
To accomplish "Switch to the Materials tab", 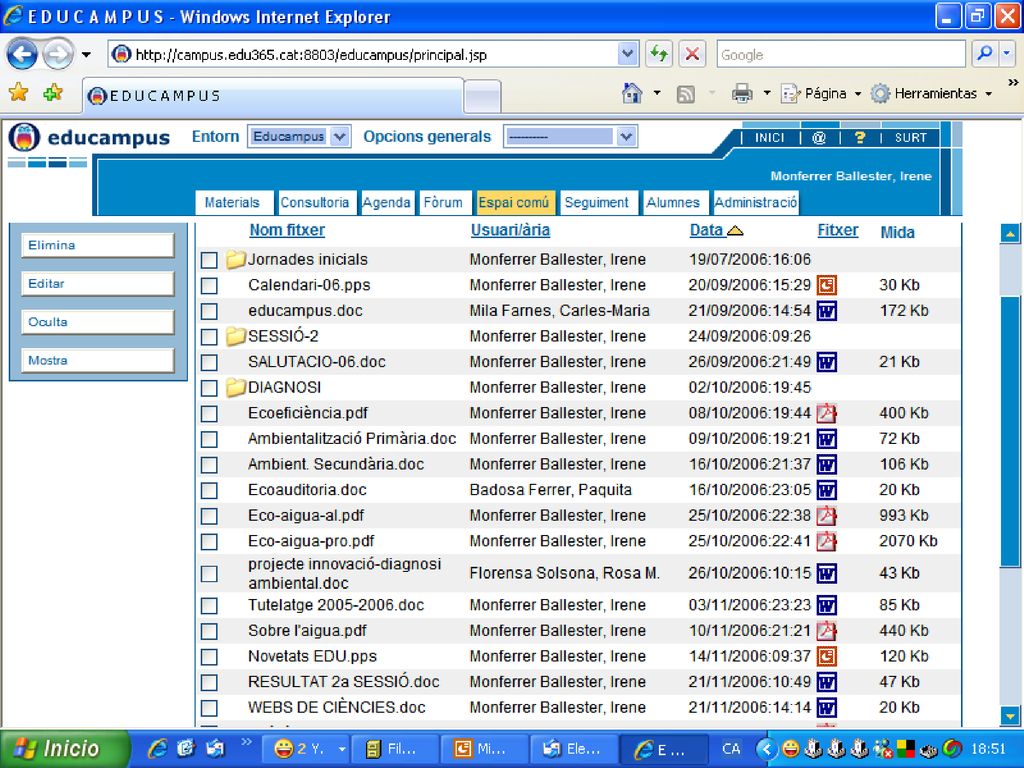I will click(x=232, y=202).
